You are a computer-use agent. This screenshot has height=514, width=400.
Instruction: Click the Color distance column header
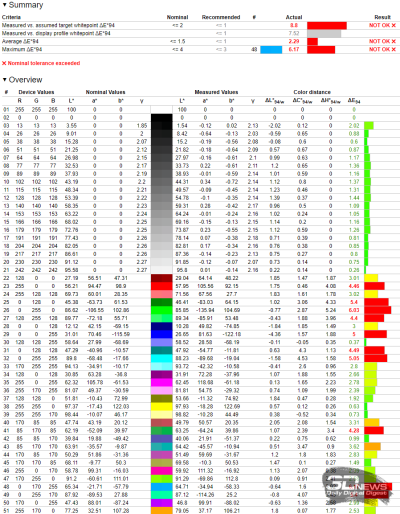pyautogui.click(x=312, y=92)
